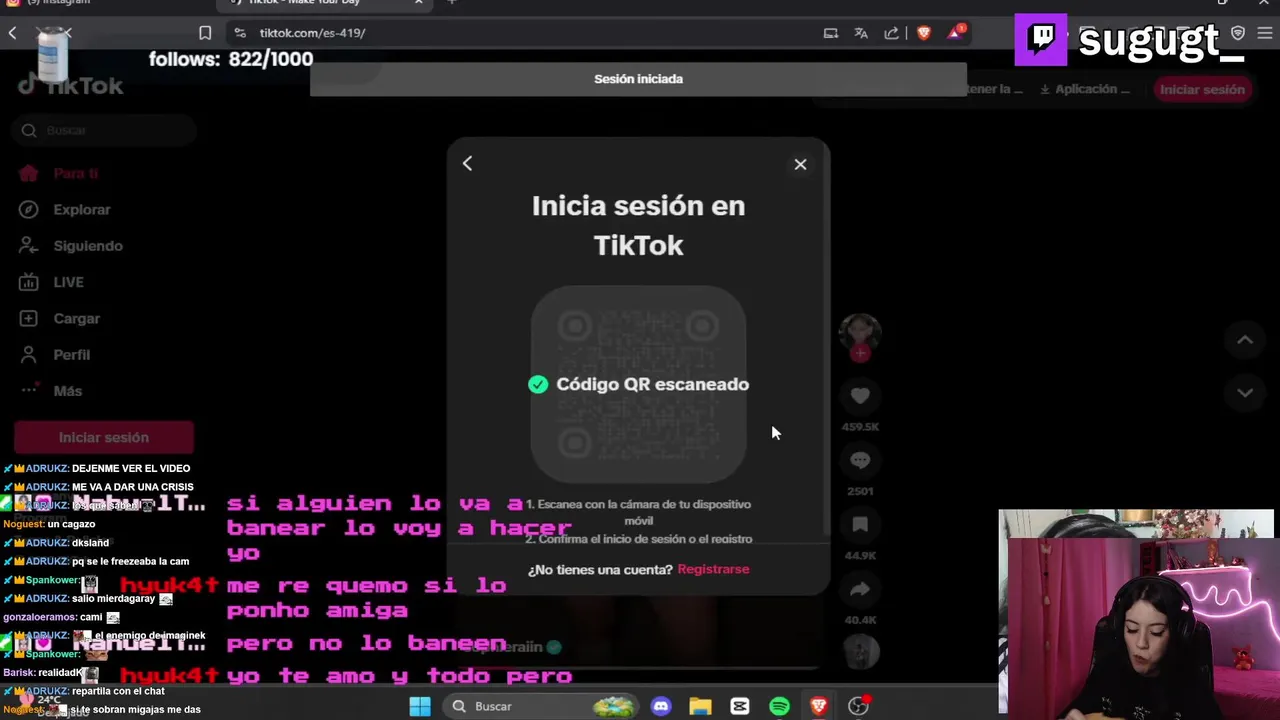Click the sidebar Iniciar sesión button
Screen dimensions: 1280x720
[103, 437]
